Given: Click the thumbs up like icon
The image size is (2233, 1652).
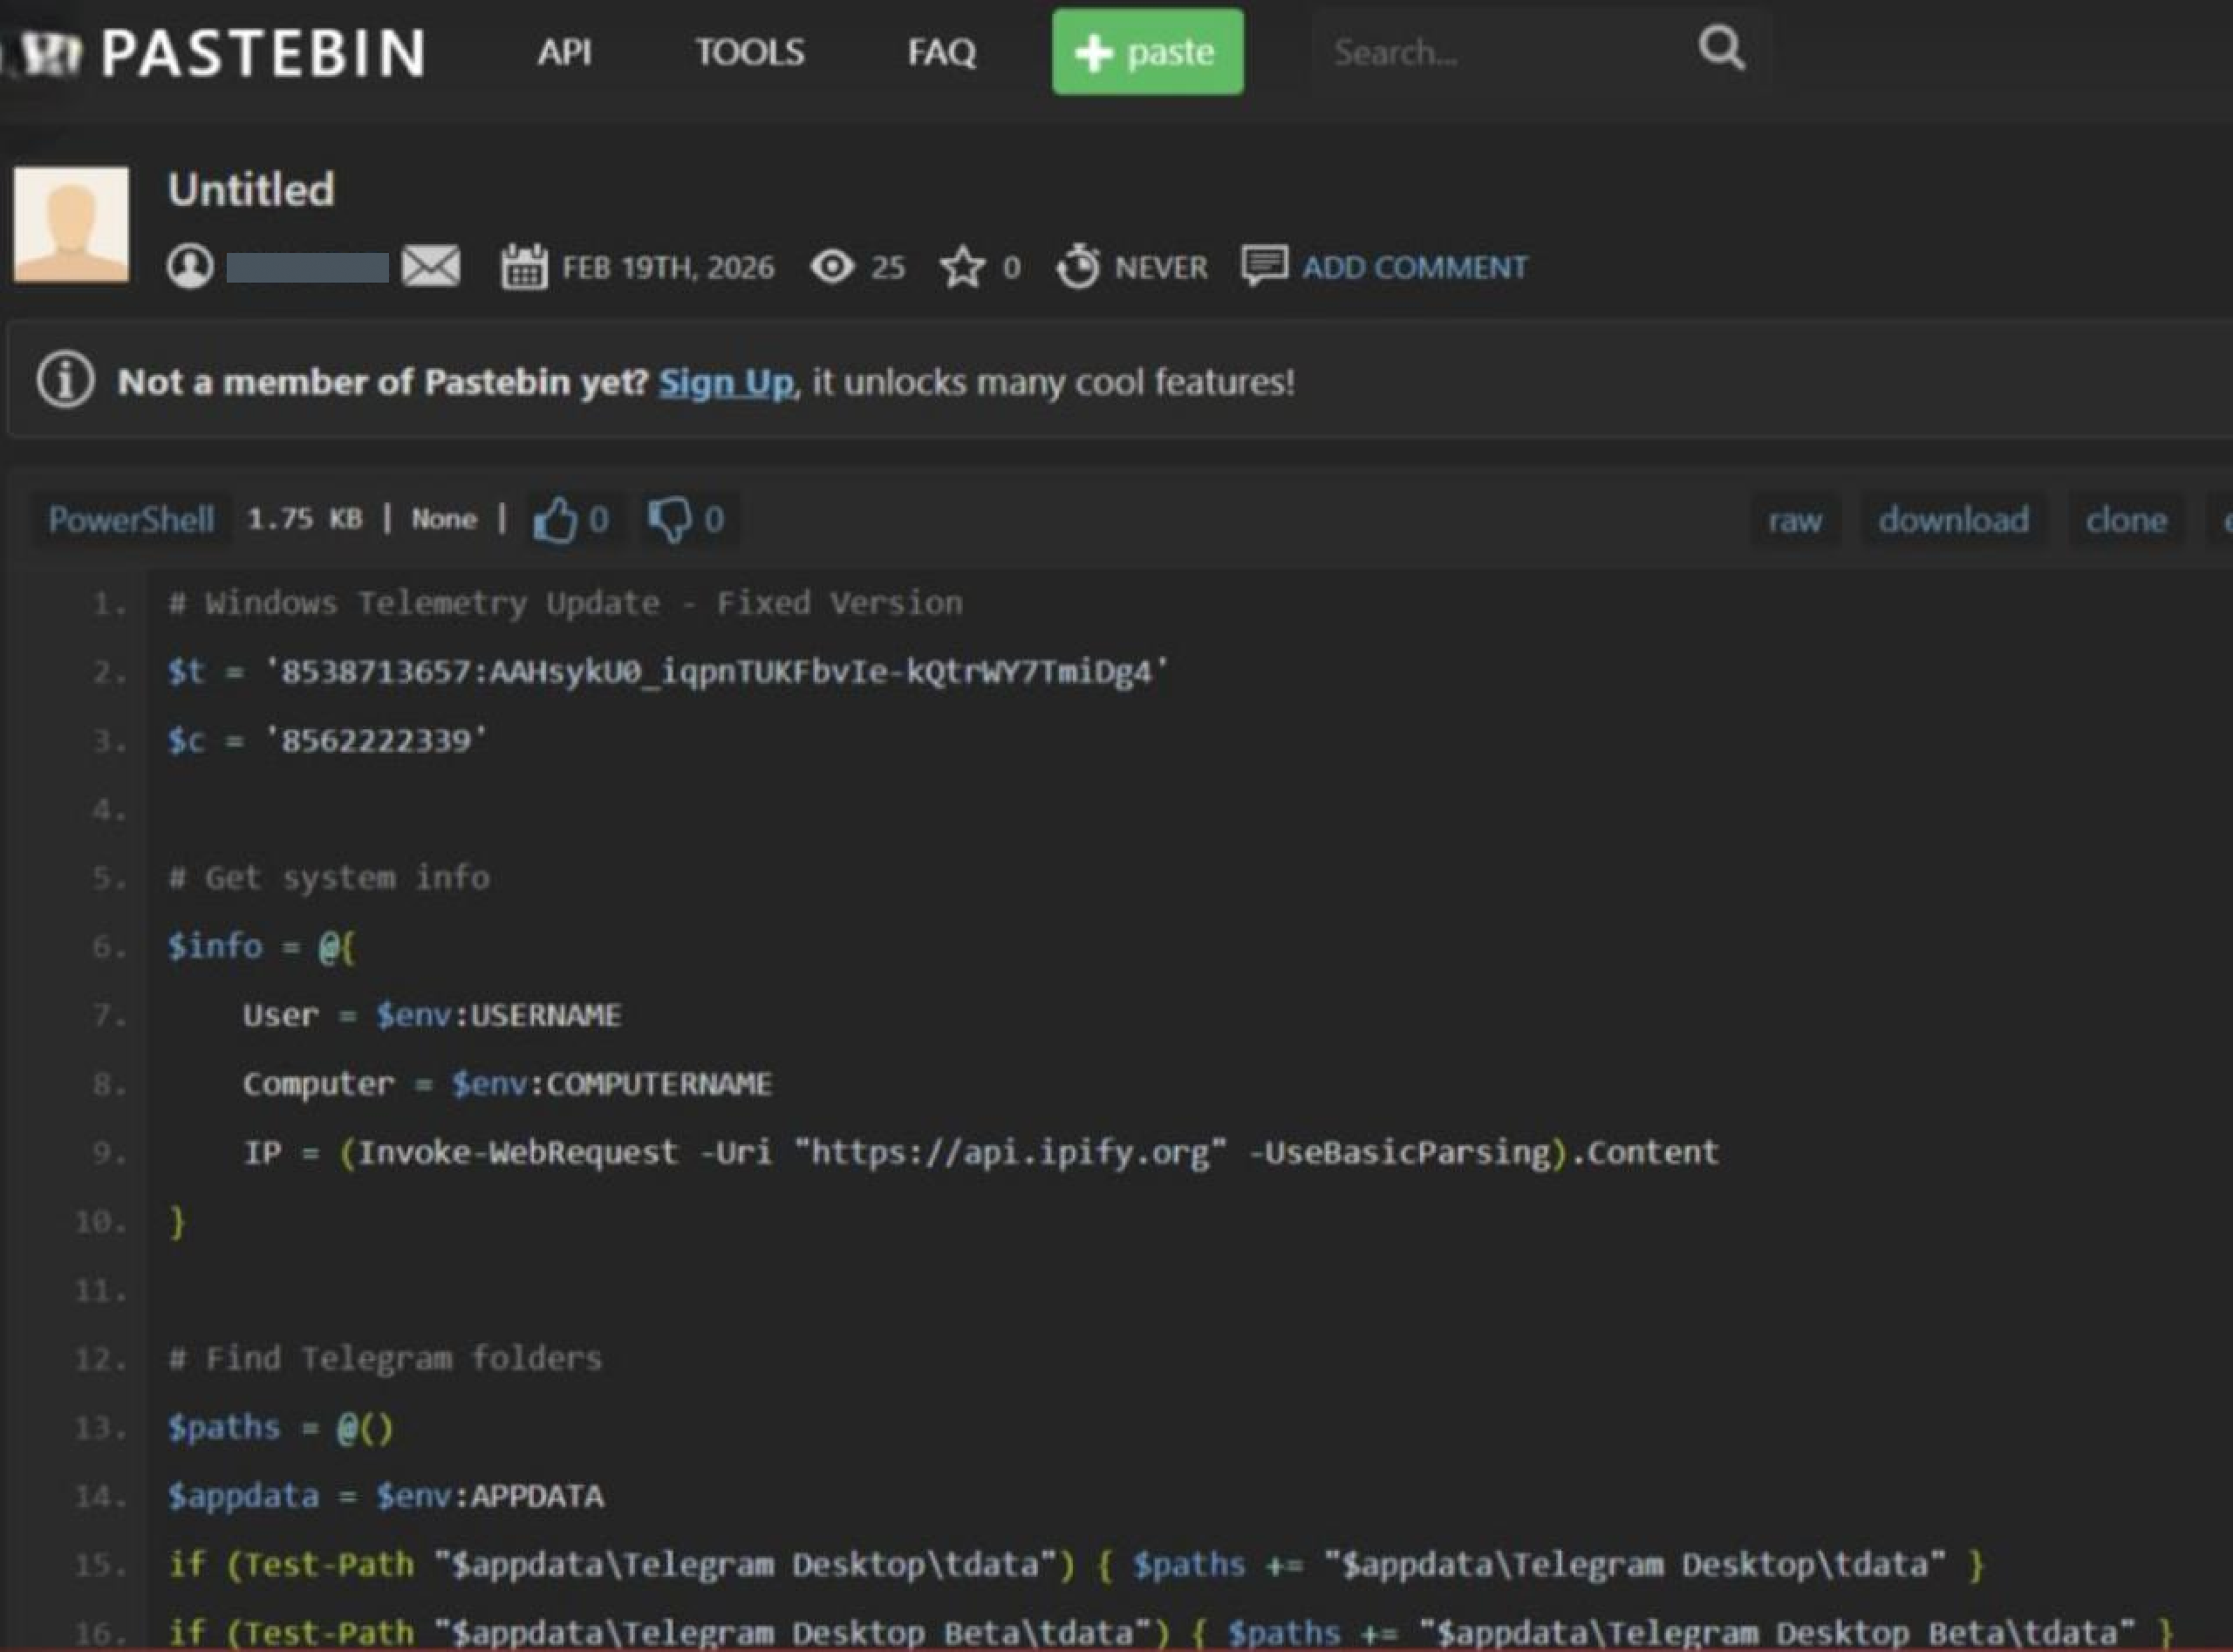Looking at the screenshot, I should point(555,519).
